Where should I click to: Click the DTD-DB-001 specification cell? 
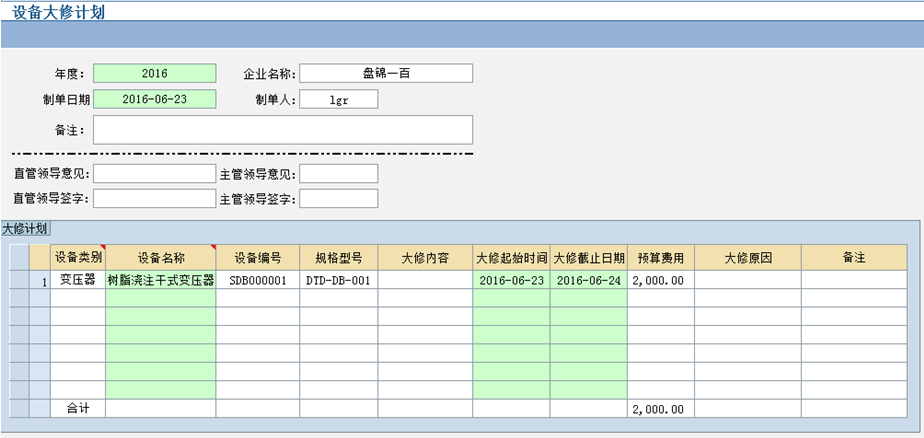338,280
